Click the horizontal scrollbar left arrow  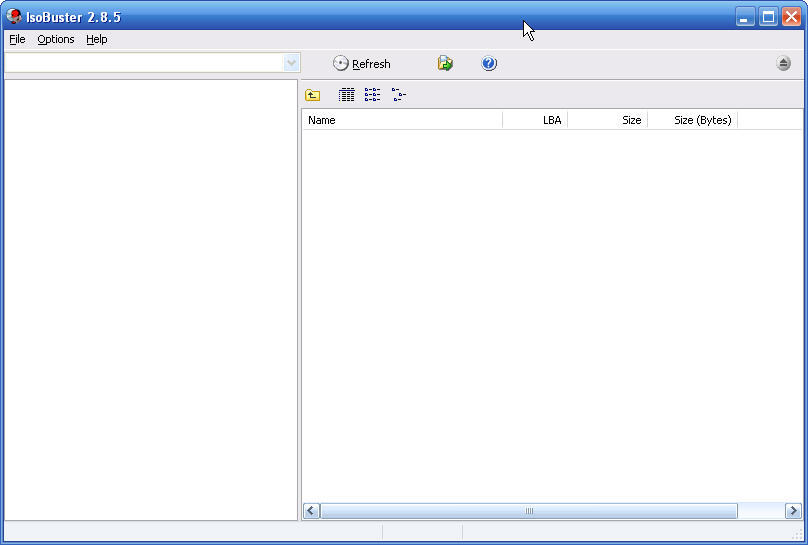pos(311,511)
